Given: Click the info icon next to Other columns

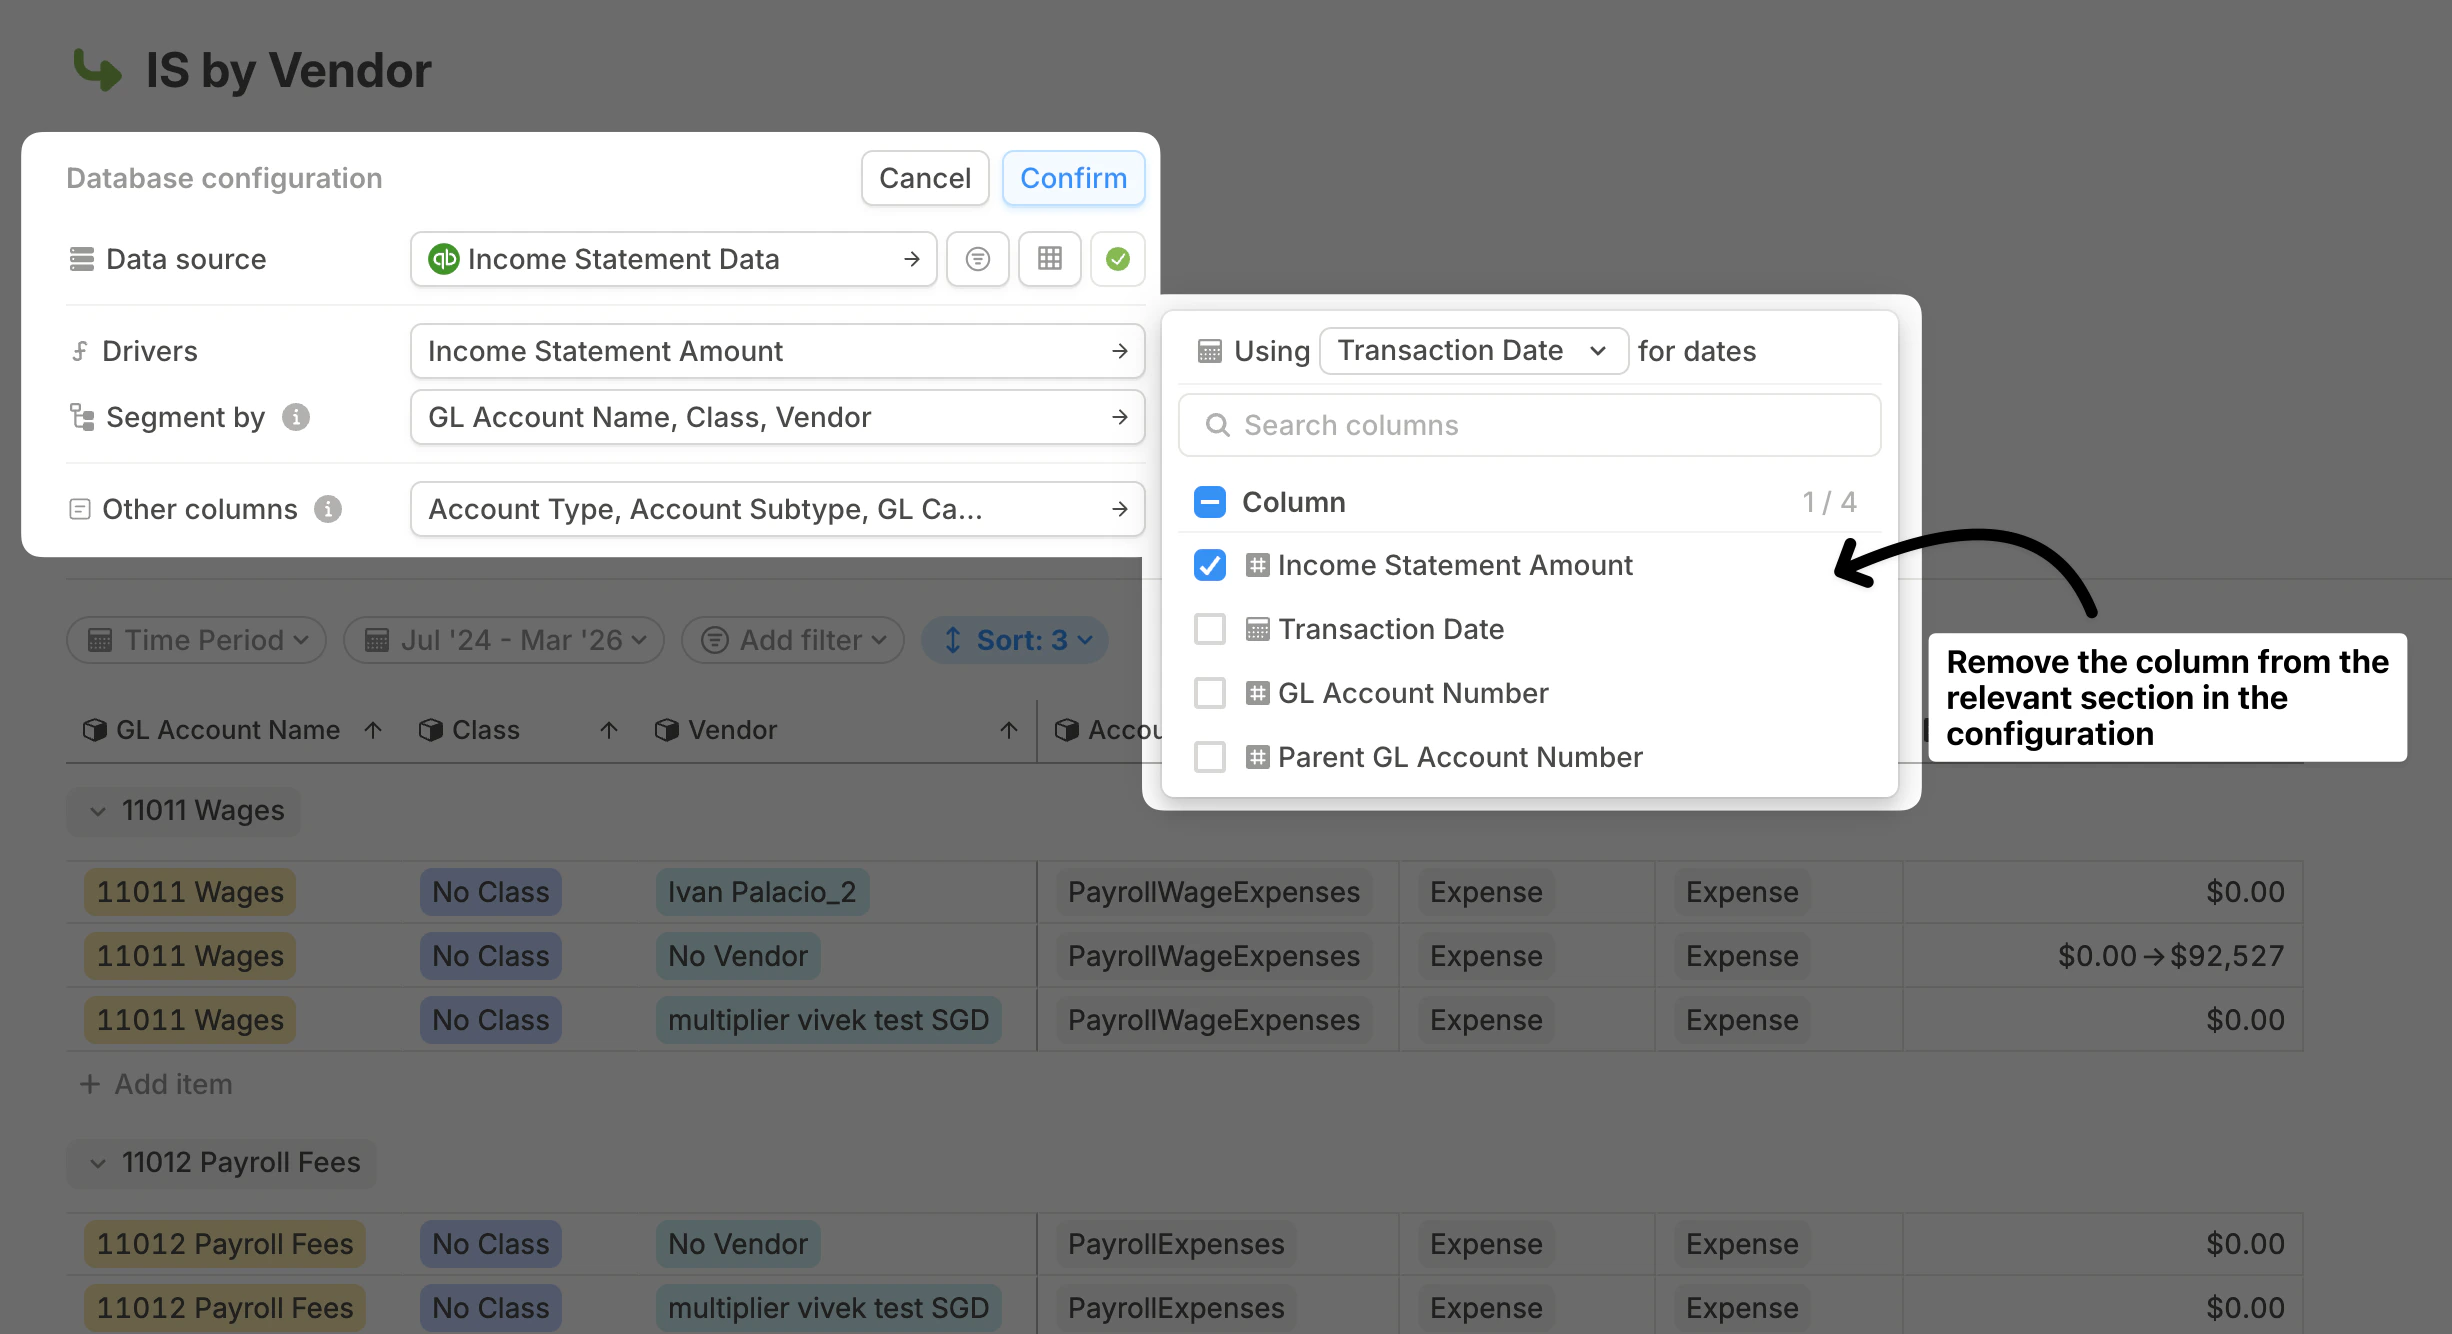Looking at the screenshot, I should pos(328,509).
